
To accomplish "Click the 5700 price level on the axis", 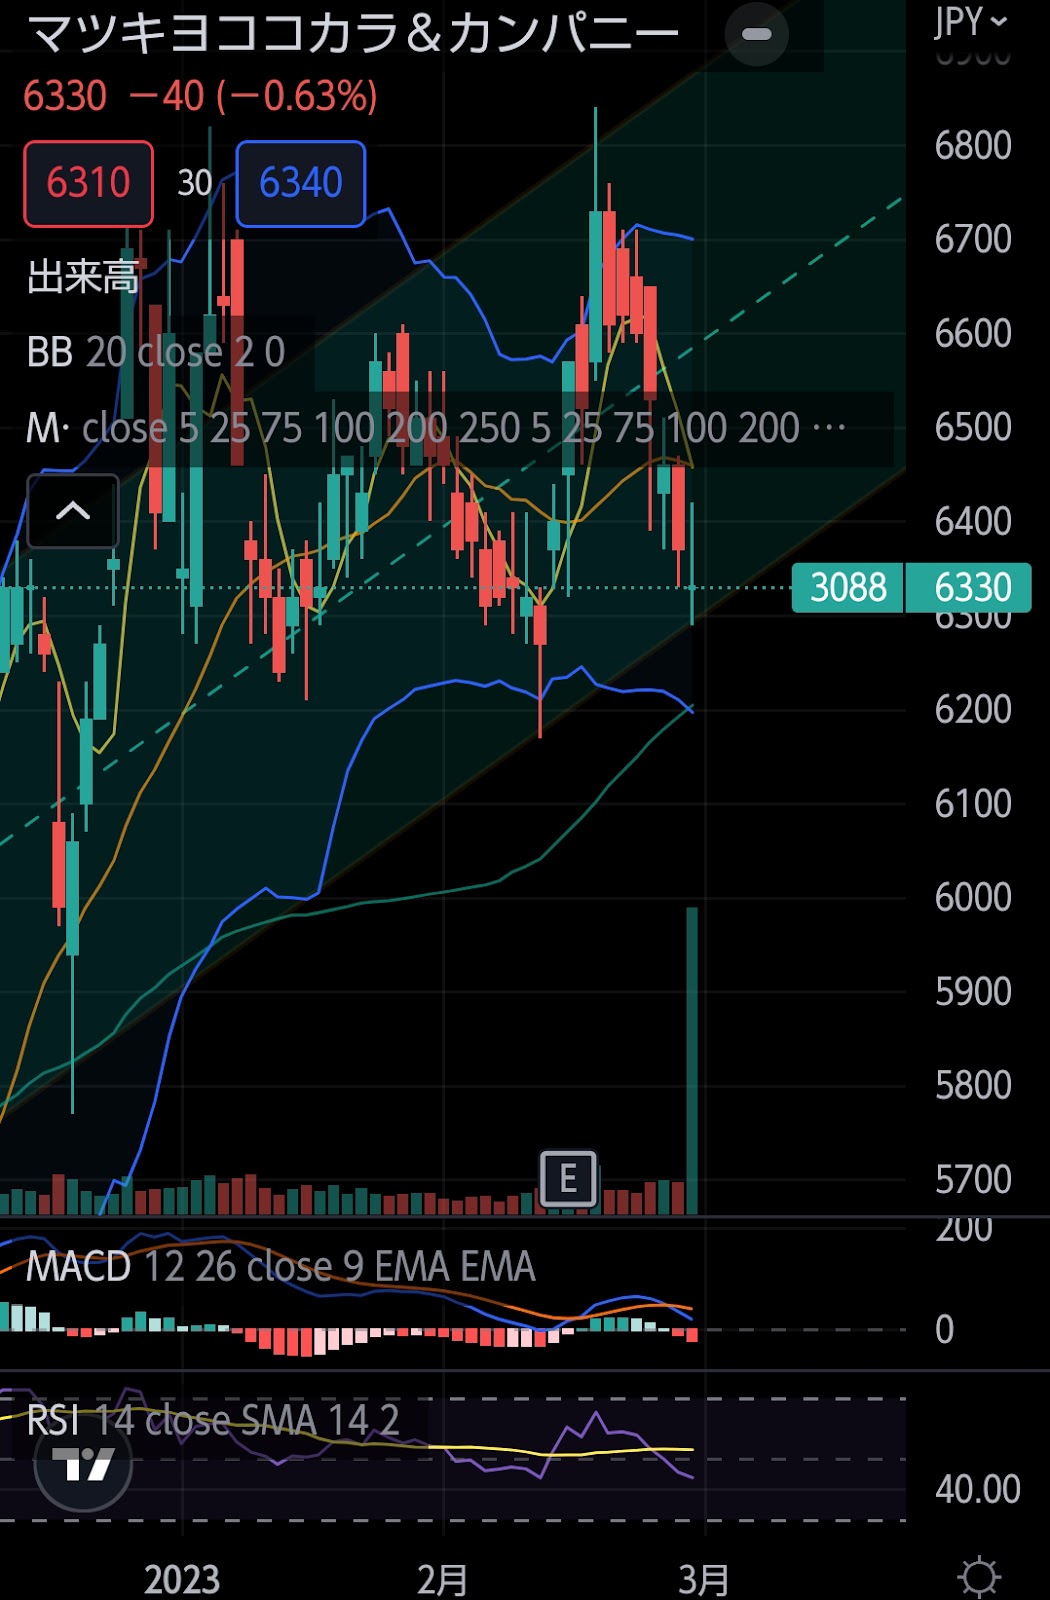I will pyautogui.click(x=973, y=1179).
